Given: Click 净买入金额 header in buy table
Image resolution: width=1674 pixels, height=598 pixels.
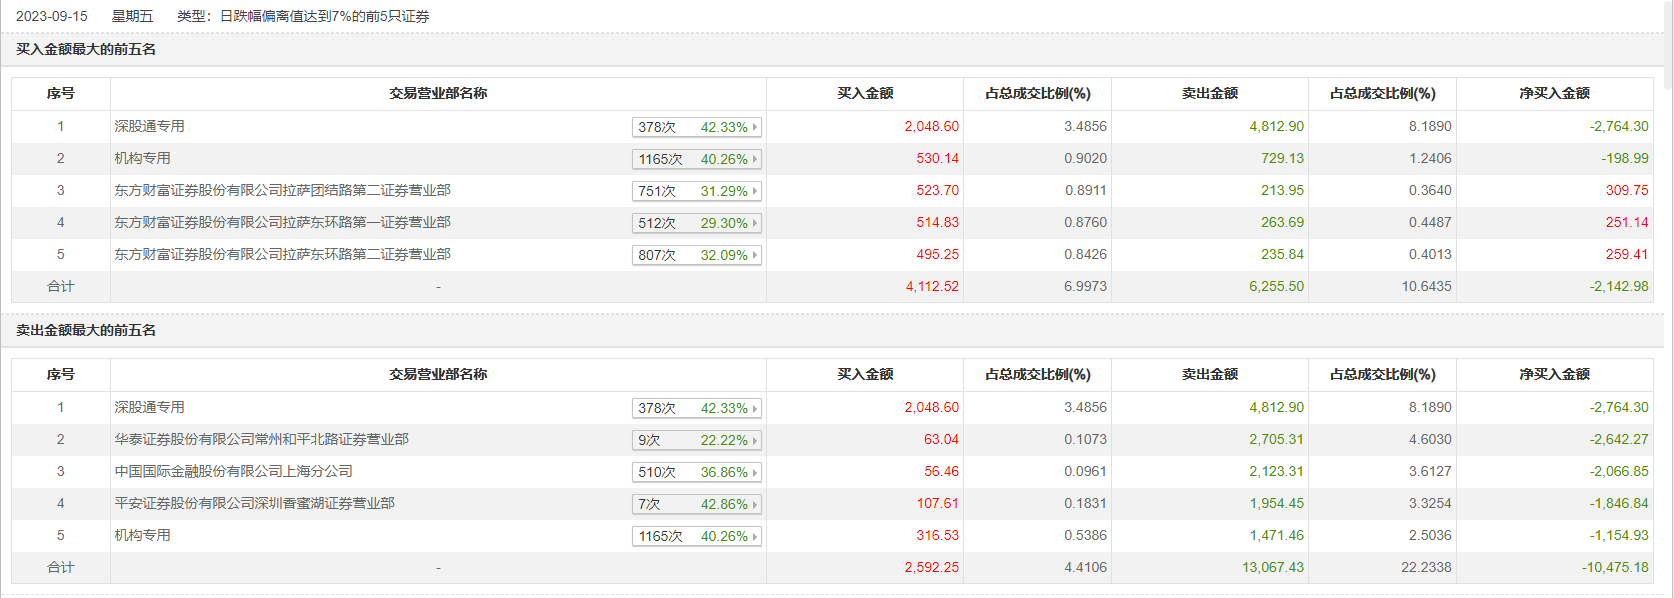Looking at the screenshot, I should click(1554, 93).
